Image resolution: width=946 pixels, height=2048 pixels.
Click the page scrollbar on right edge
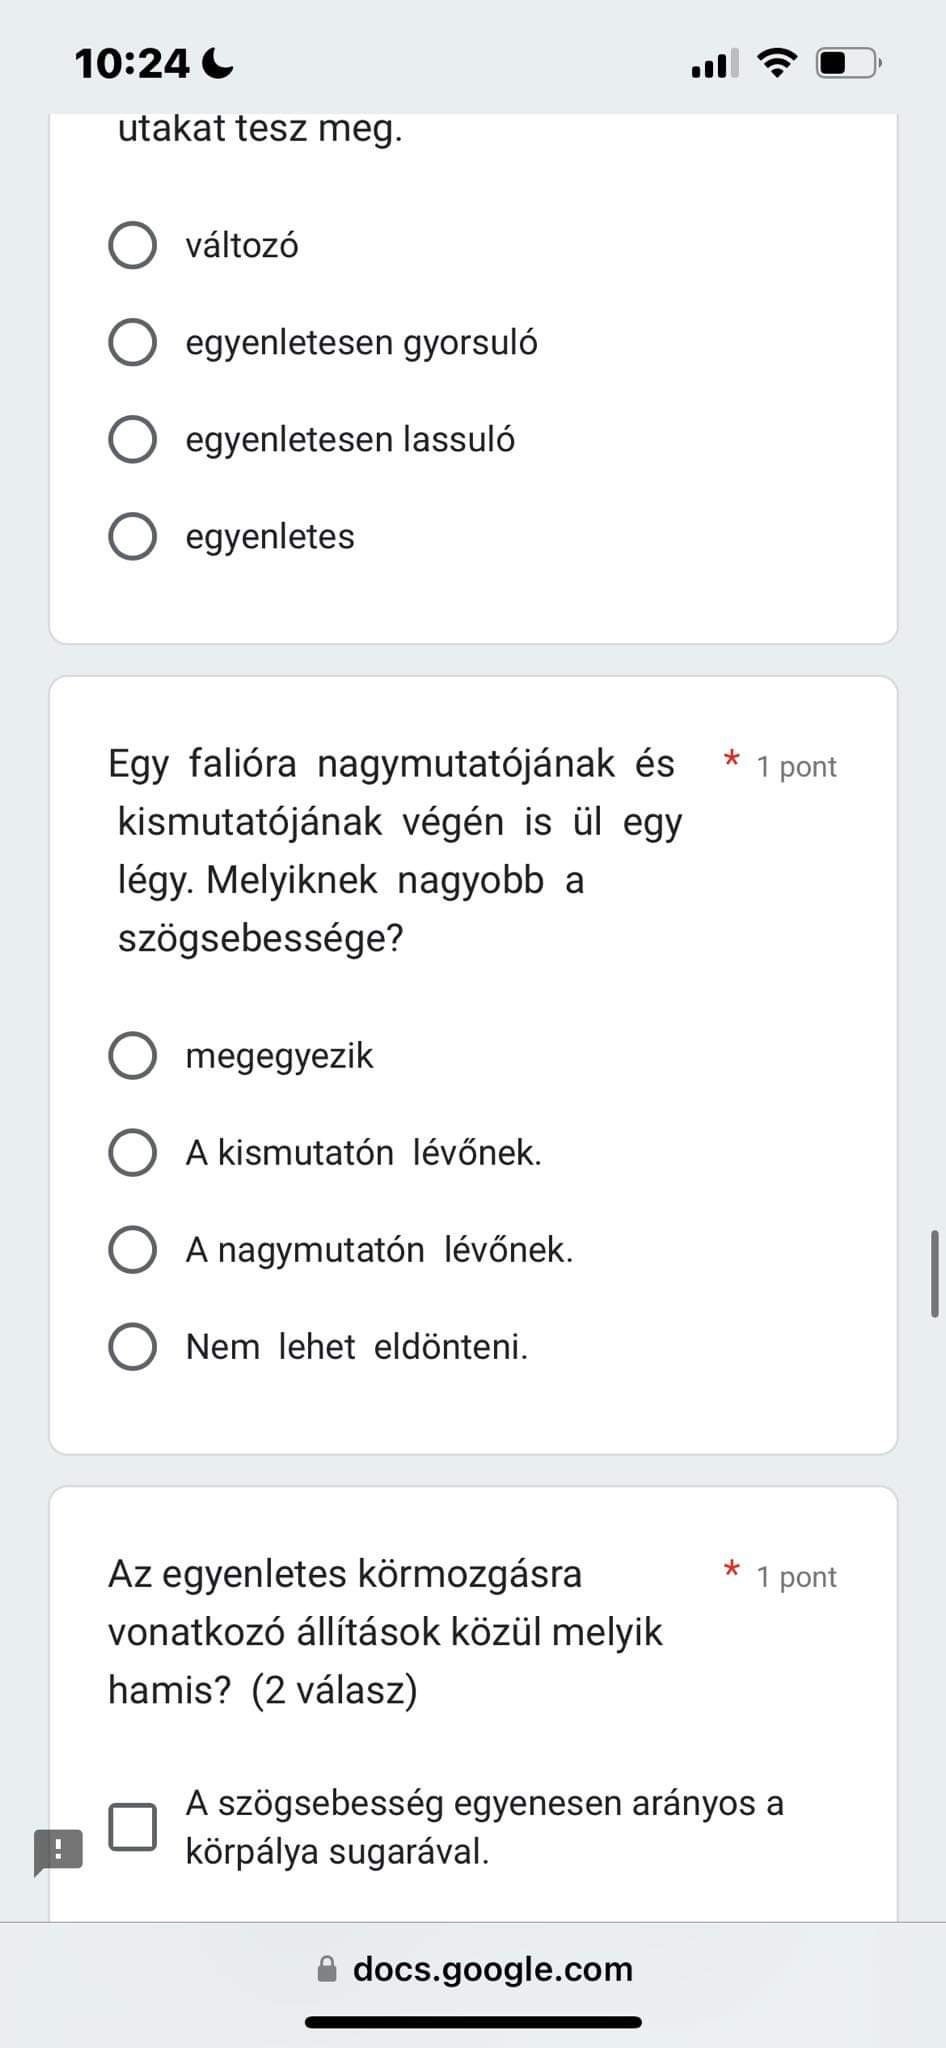(935, 1273)
